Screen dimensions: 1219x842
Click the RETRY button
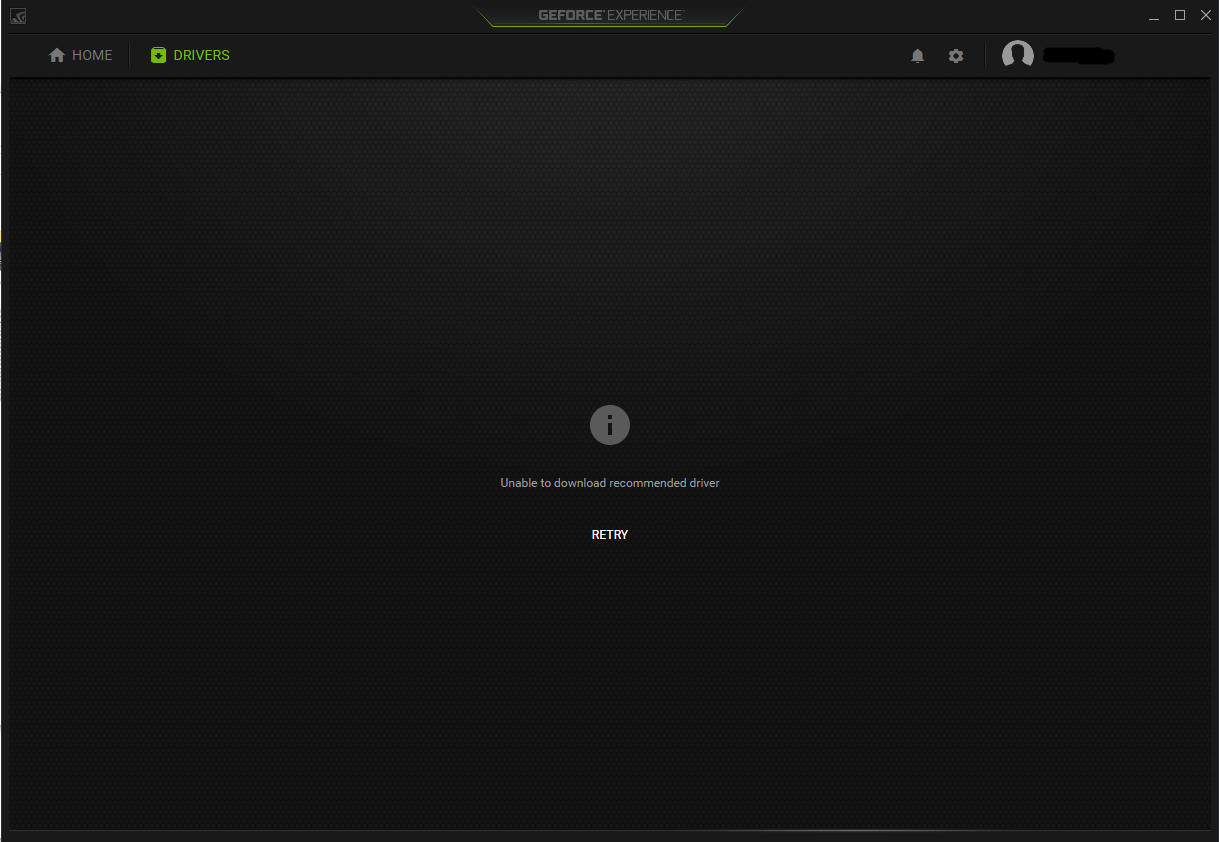[610, 535]
